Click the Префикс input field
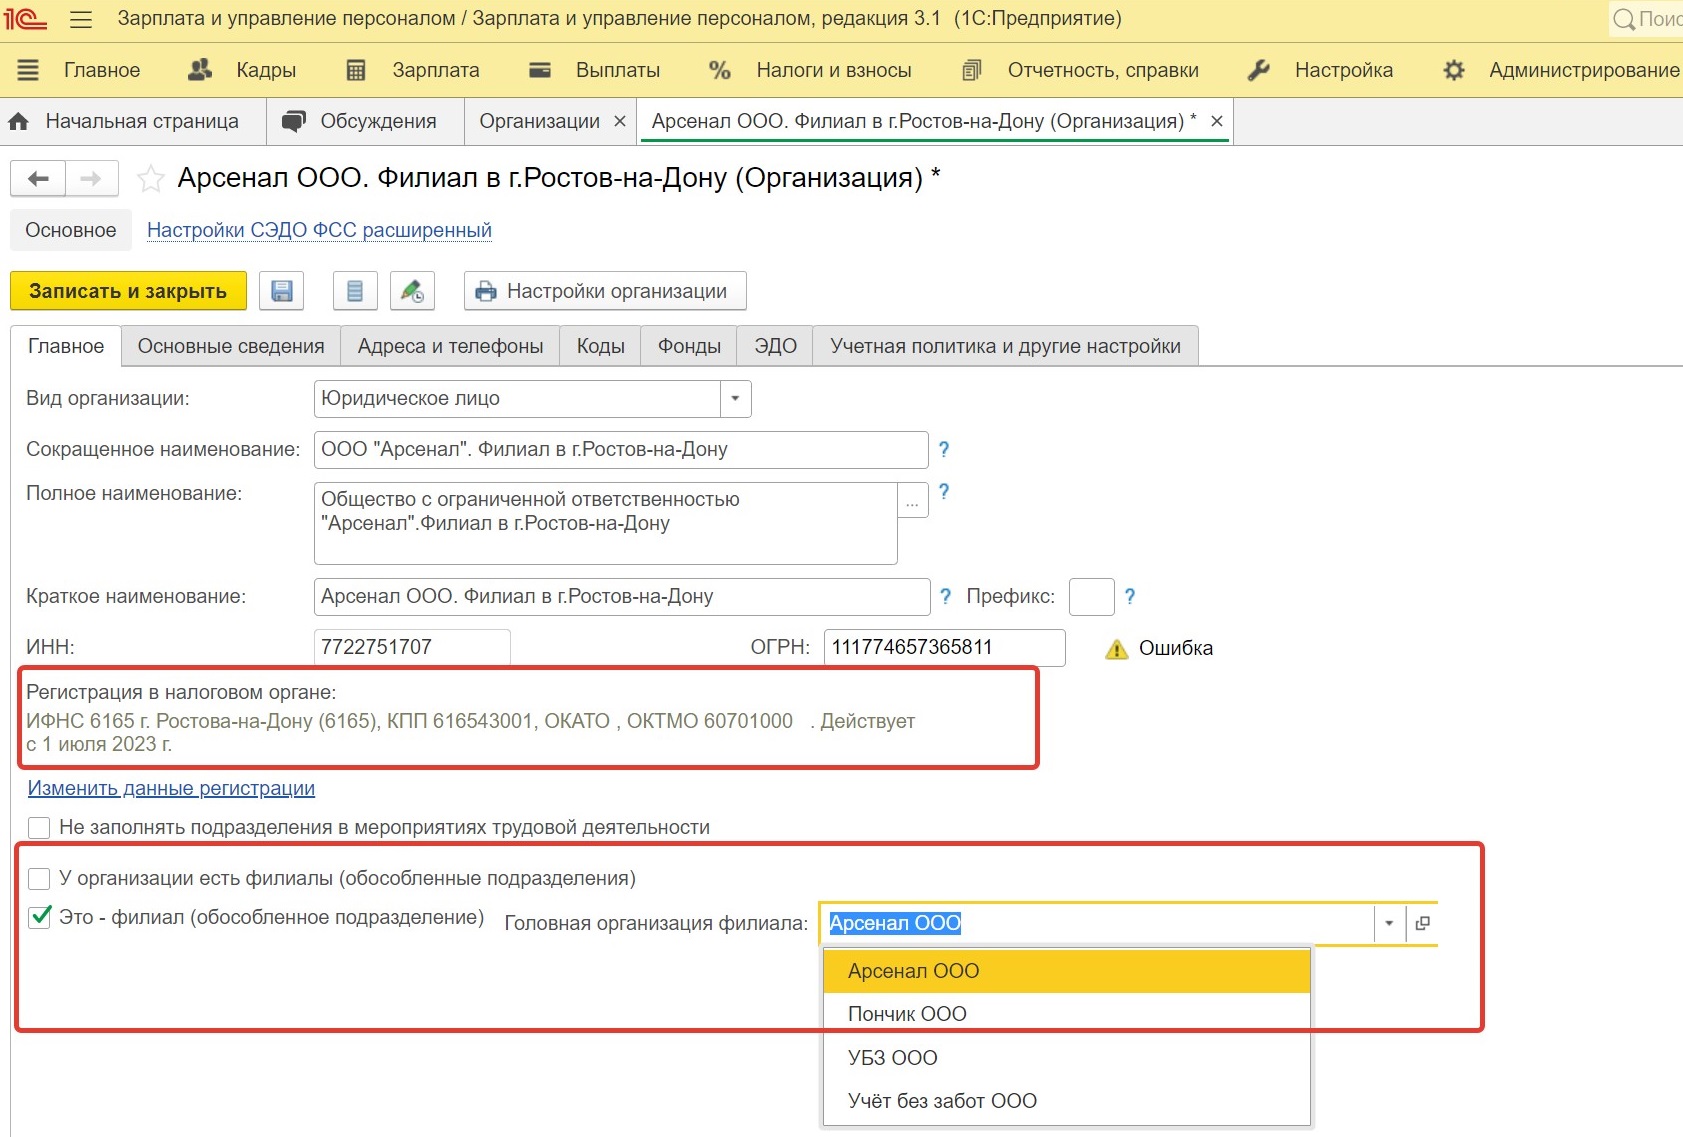Screen dimensions: 1683x1137 [1092, 597]
